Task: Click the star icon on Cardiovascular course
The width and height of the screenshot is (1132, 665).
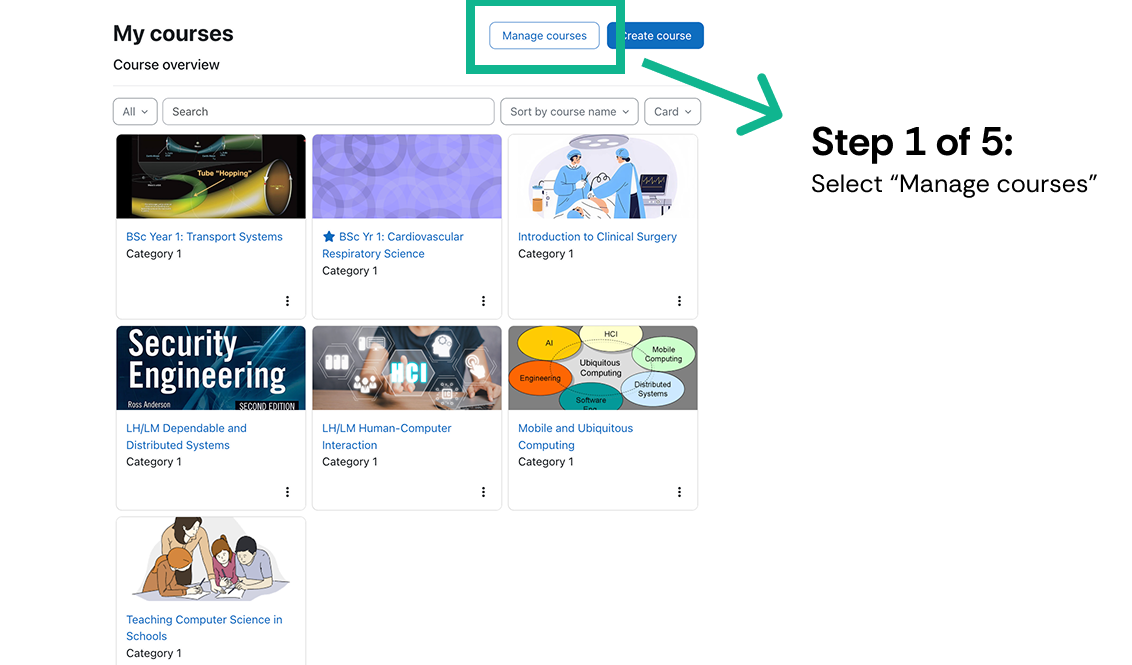Action: (328, 237)
